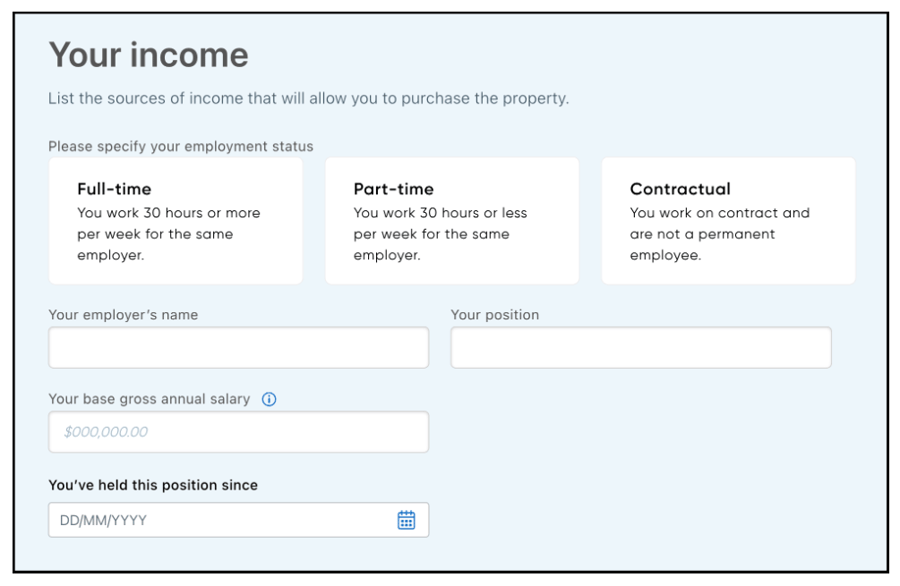Click the "Your income" heading
Image resolution: width=900 pixels, height=586 pixels.
[x=148, y=56]
